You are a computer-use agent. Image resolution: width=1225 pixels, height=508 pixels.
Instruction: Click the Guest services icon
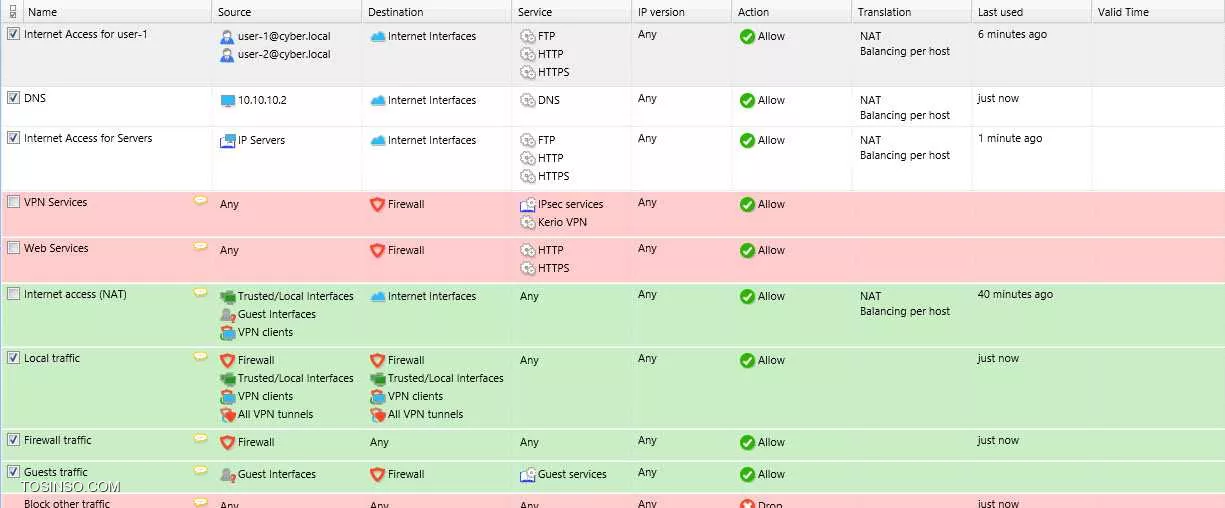(528, 474)
